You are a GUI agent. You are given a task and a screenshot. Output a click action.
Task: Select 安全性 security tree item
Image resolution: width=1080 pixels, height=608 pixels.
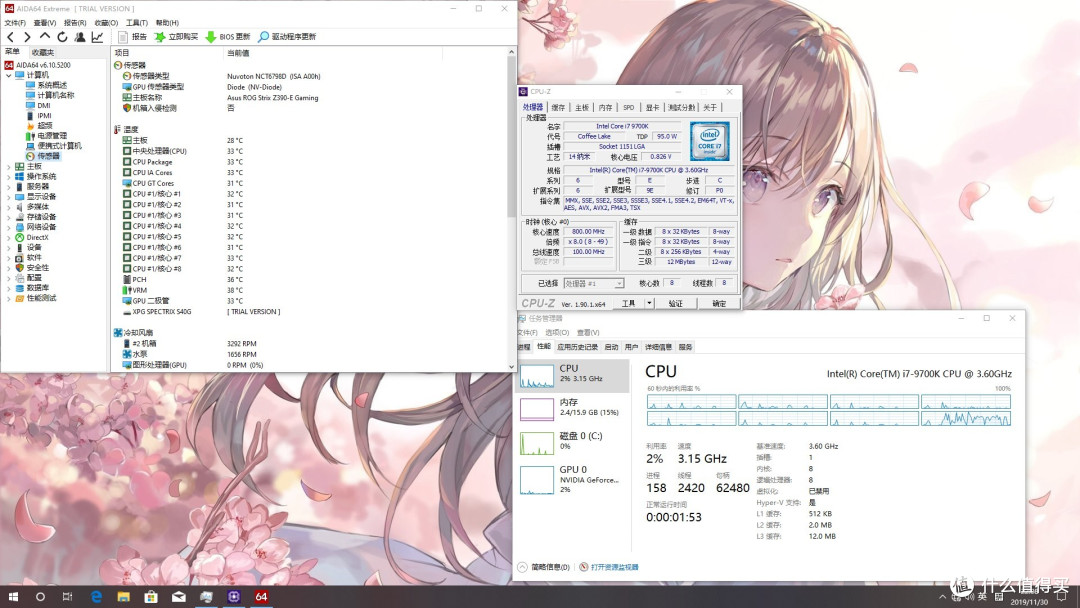point(37,268)
